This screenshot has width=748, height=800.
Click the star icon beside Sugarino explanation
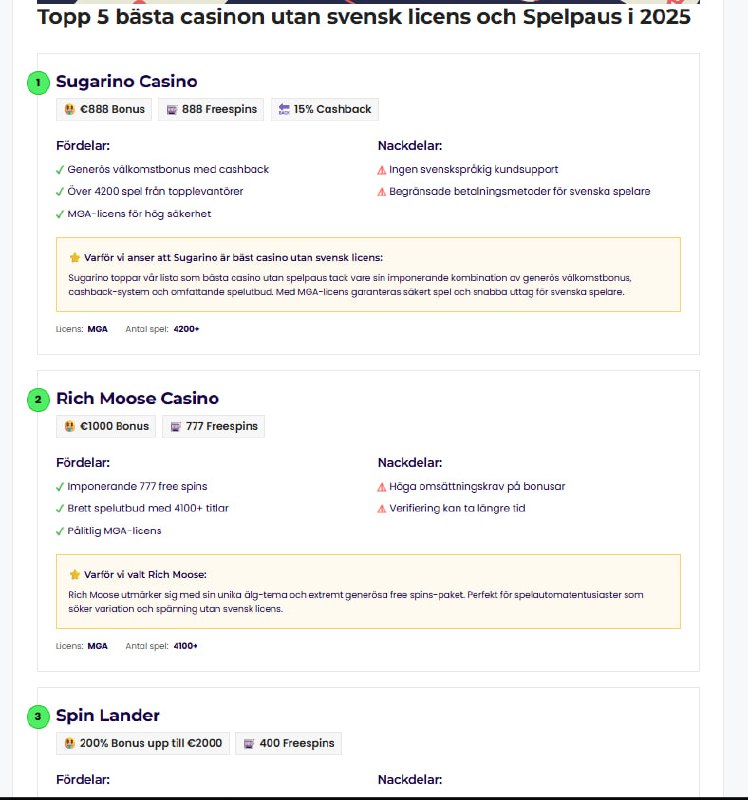point(74,257)
